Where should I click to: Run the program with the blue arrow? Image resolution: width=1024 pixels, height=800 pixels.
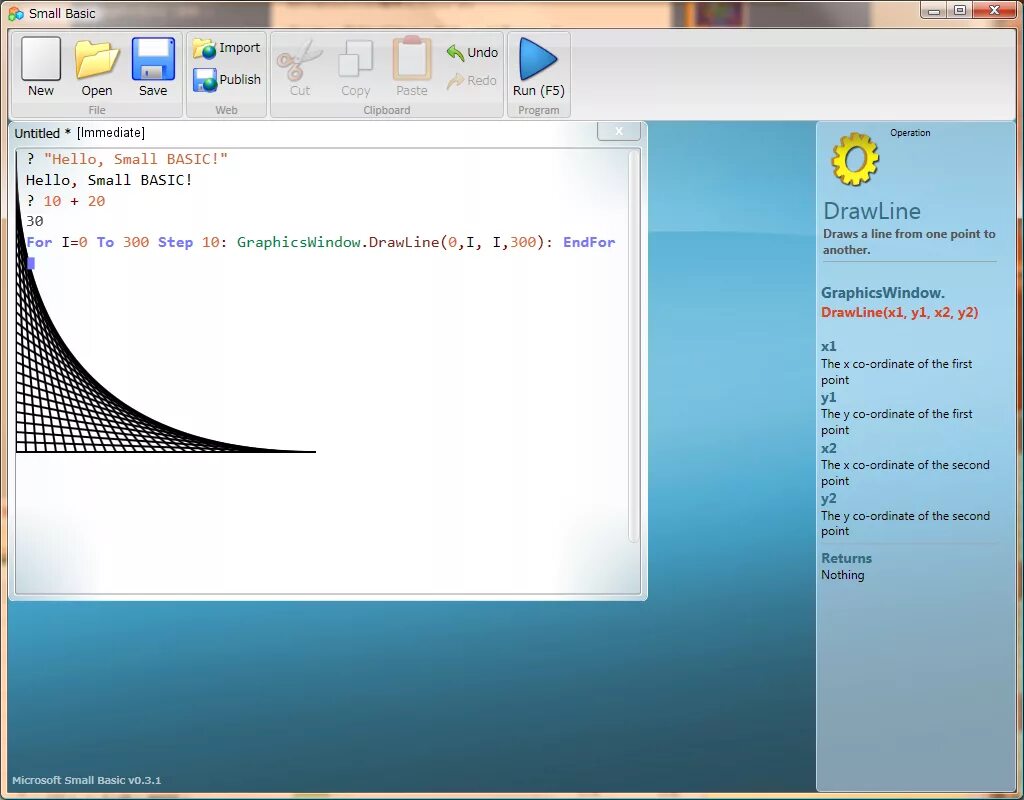pyautogui.click(x=538, y=67)
